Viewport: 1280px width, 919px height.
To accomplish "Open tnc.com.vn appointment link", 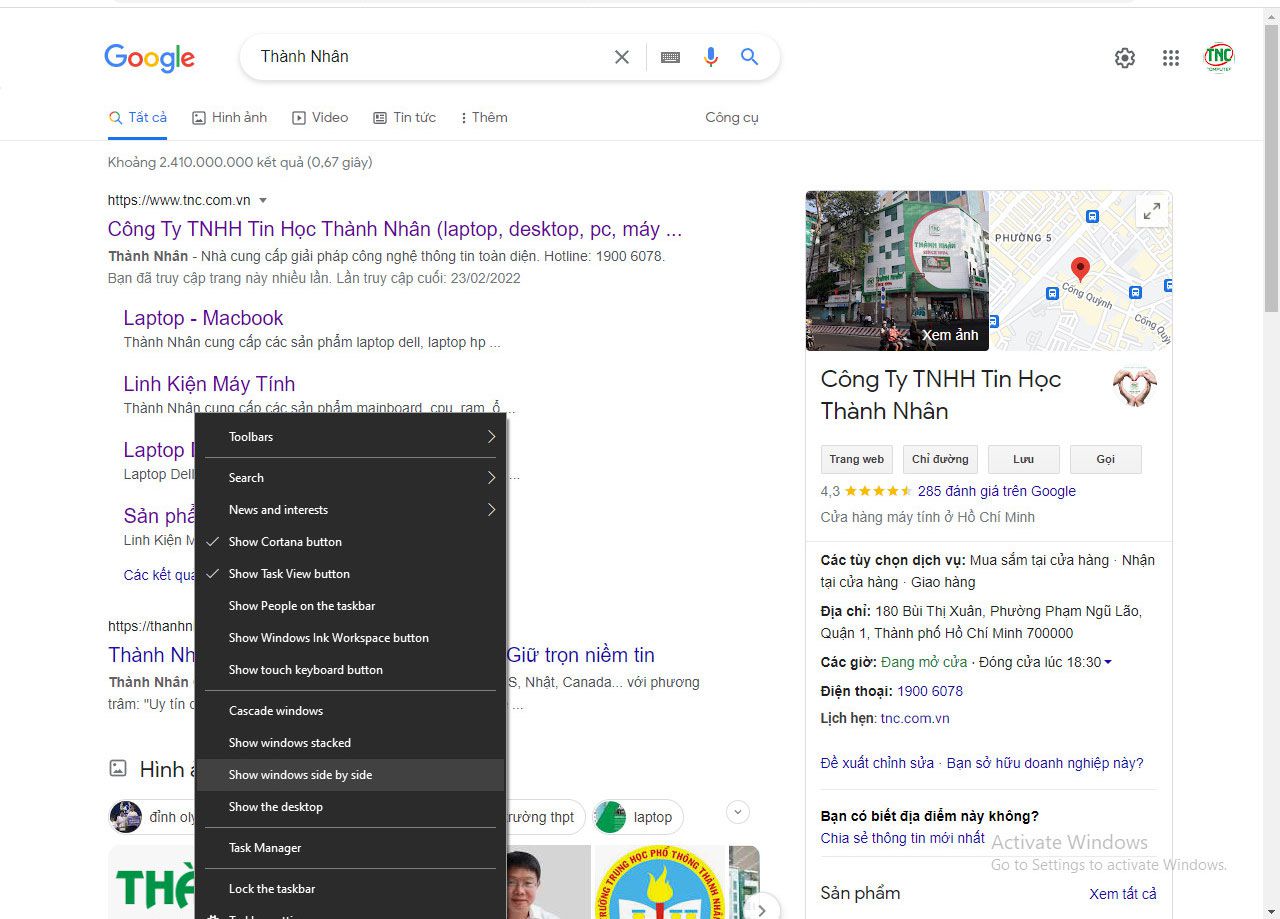I will pos(915,718).
